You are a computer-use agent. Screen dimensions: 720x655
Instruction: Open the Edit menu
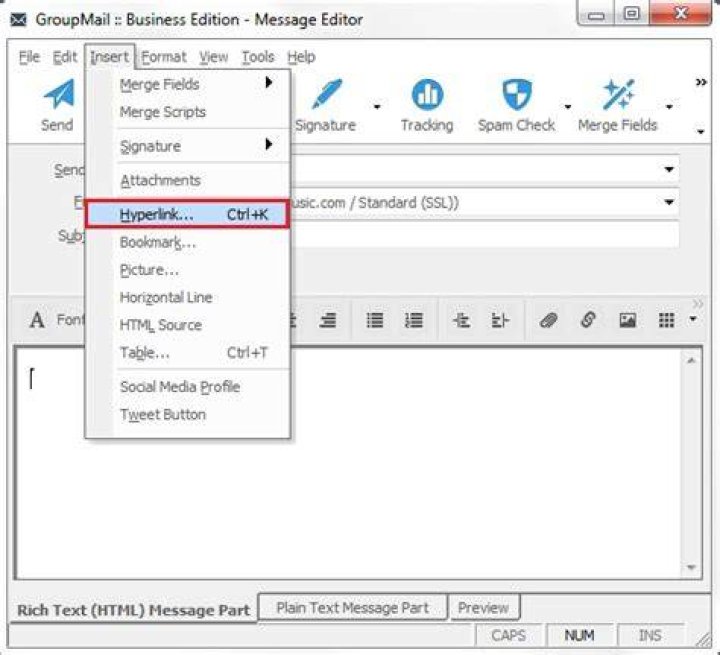(x=65, y=57)
